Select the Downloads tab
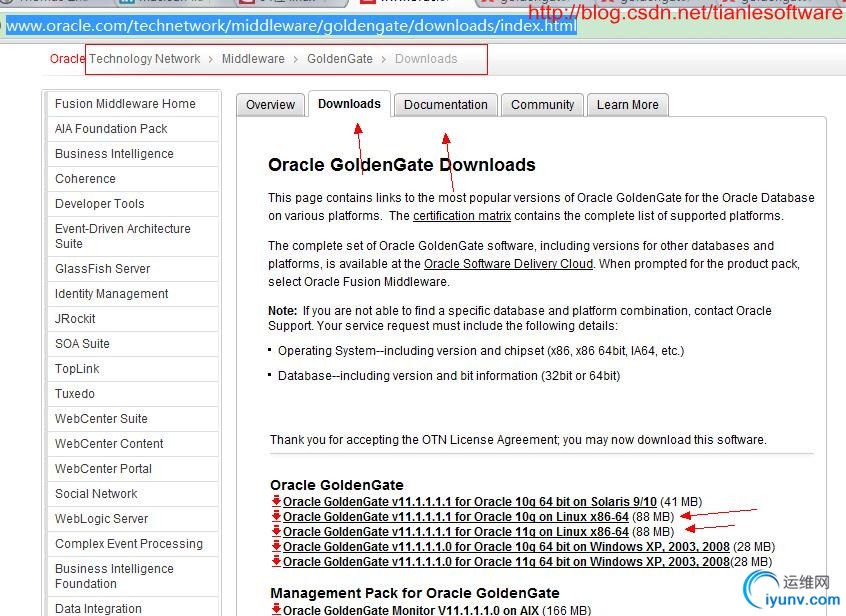 tap(349, 104)
